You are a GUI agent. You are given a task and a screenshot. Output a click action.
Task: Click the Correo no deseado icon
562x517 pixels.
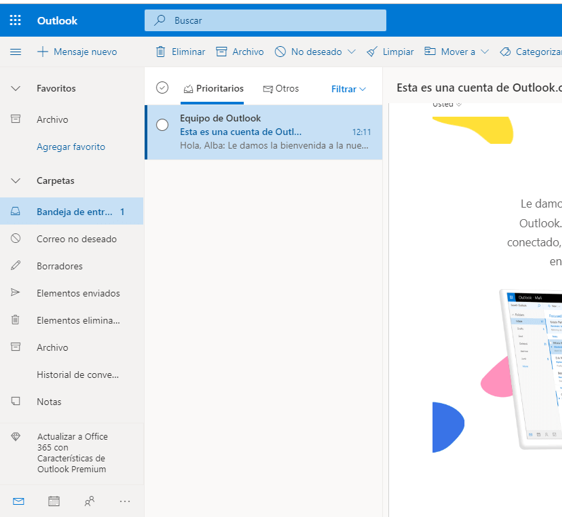15,238
